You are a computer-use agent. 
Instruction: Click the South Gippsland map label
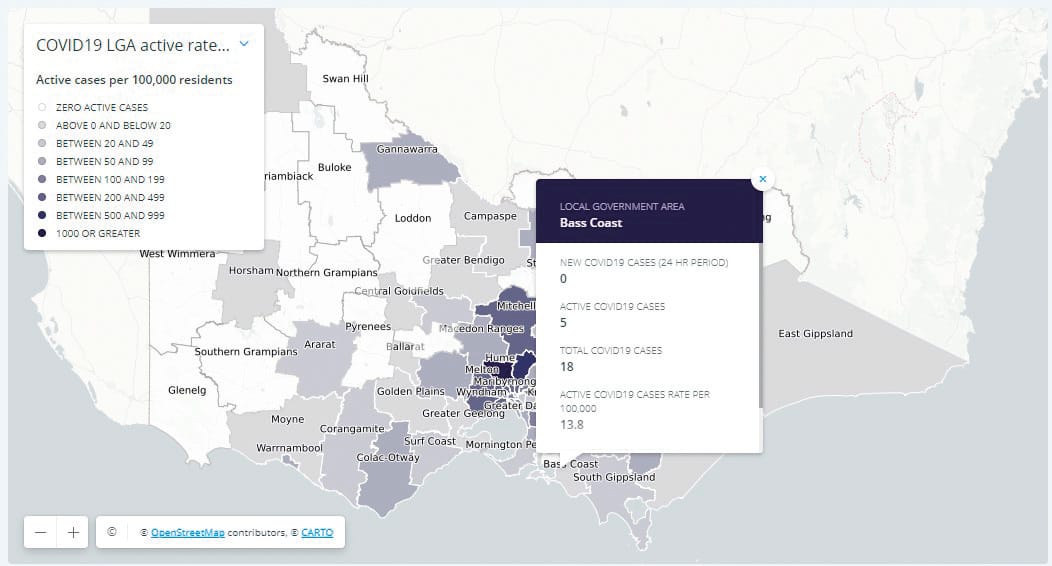614,477
